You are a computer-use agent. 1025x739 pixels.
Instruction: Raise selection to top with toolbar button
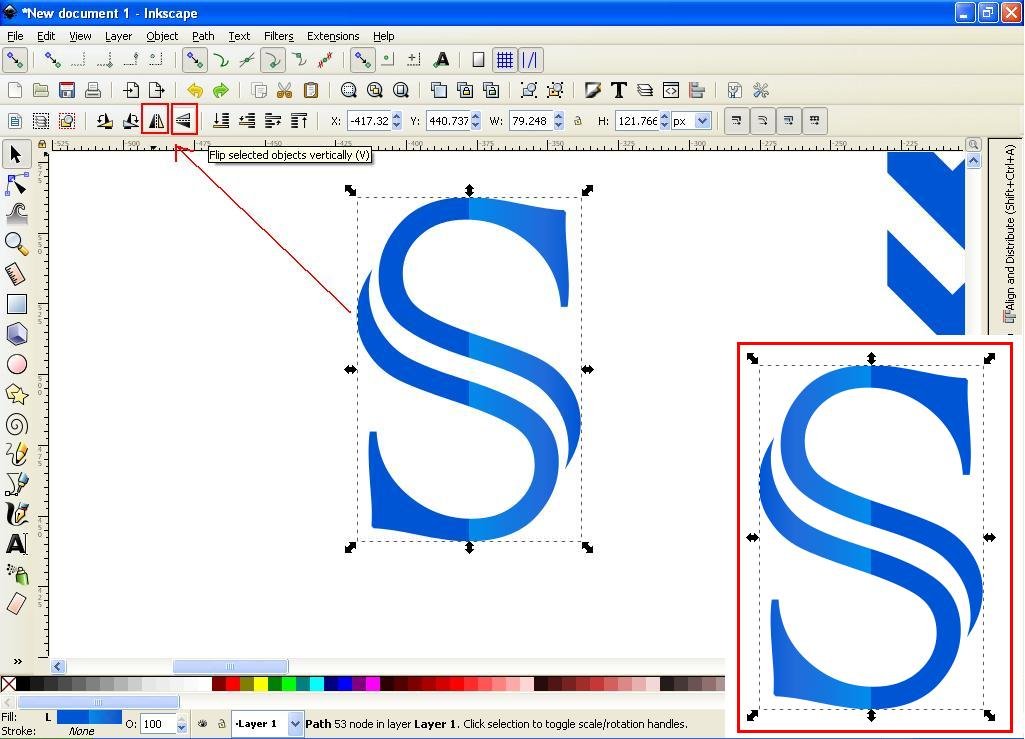[298, 120]
